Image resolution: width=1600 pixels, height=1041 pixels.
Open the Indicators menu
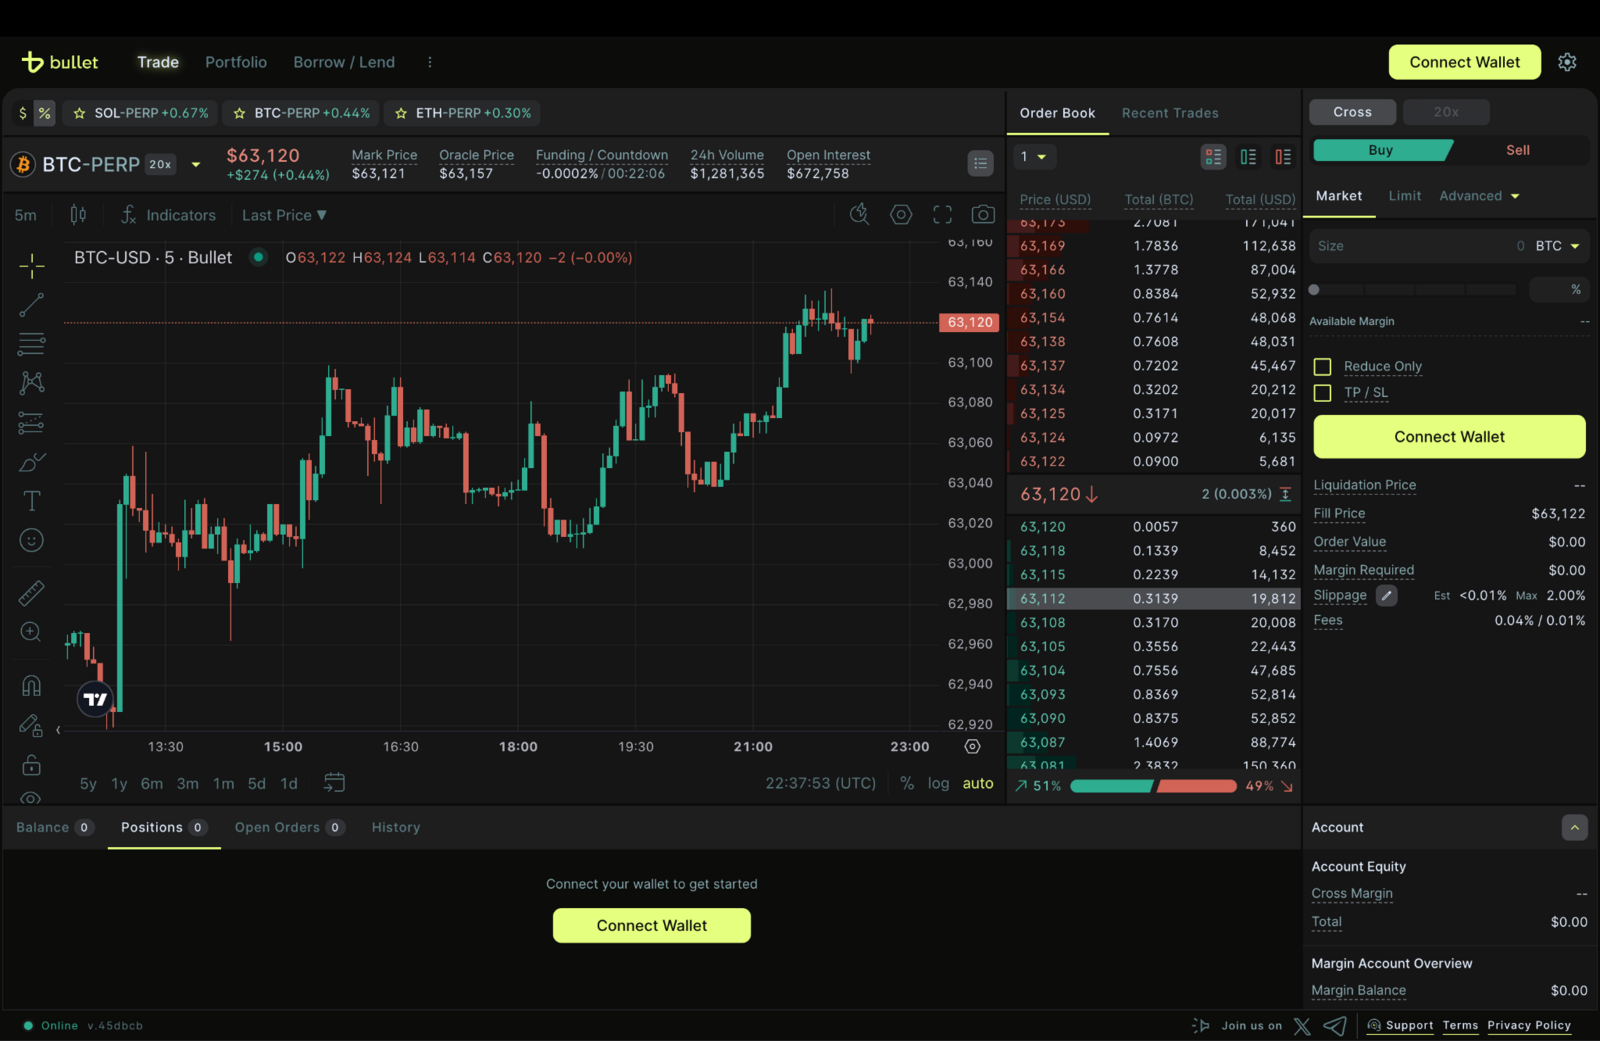point(168,215)
